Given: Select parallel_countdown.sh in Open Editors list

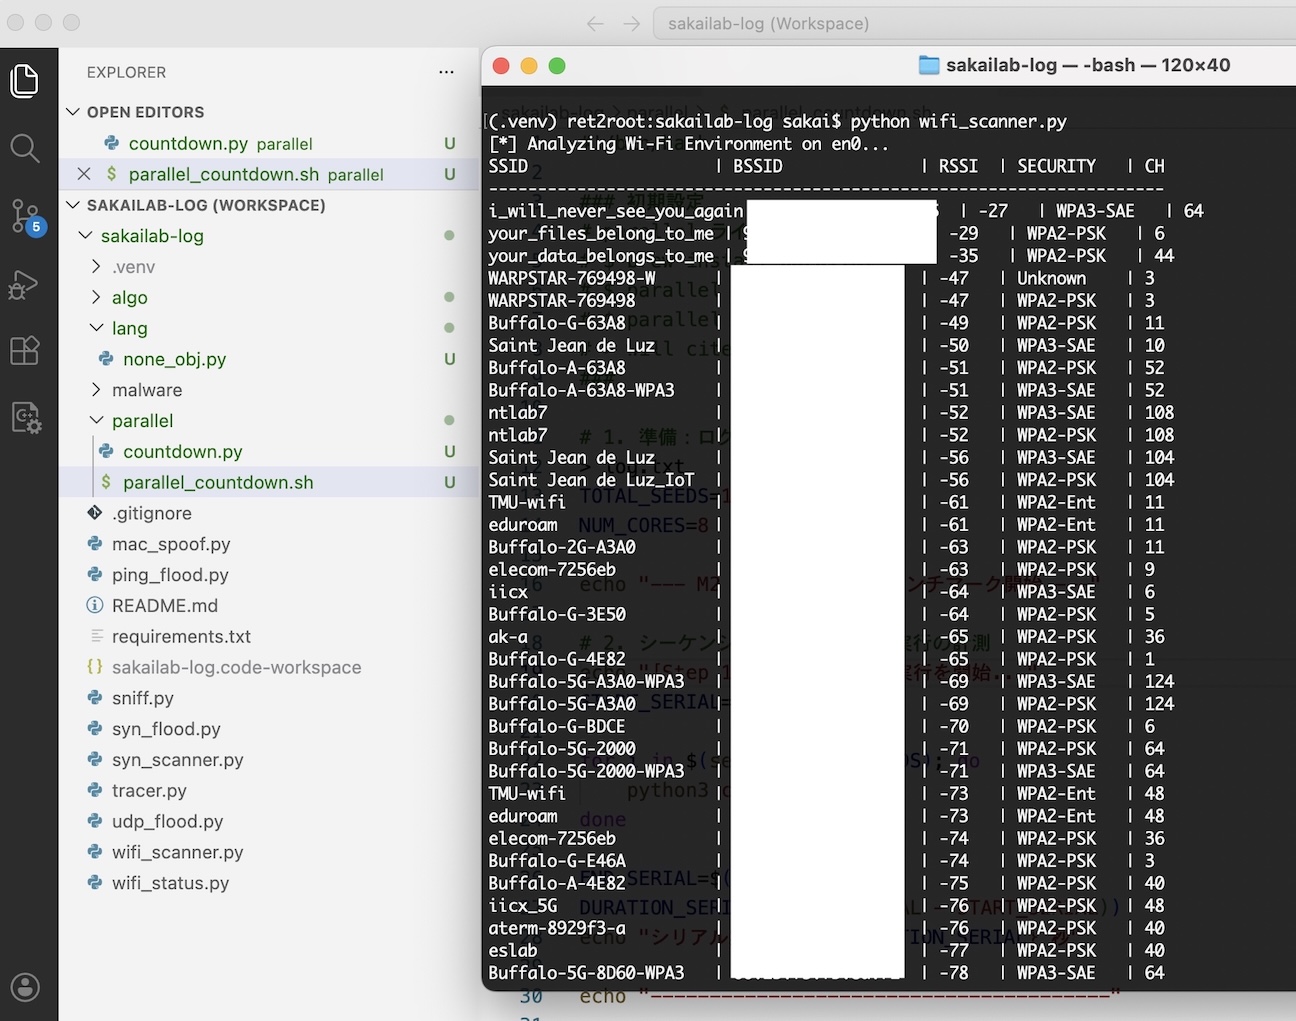Looking at the screenshot, I should (x=270, y=174).
